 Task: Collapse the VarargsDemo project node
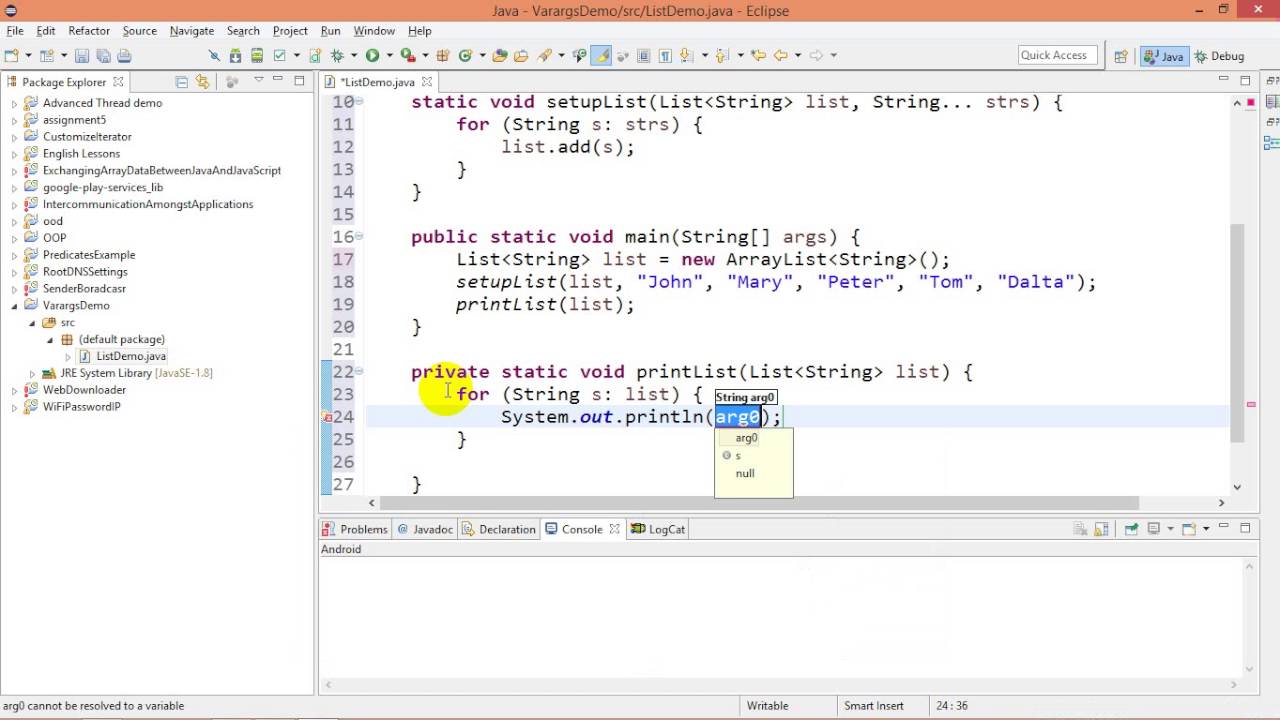[x=15, y=306]
